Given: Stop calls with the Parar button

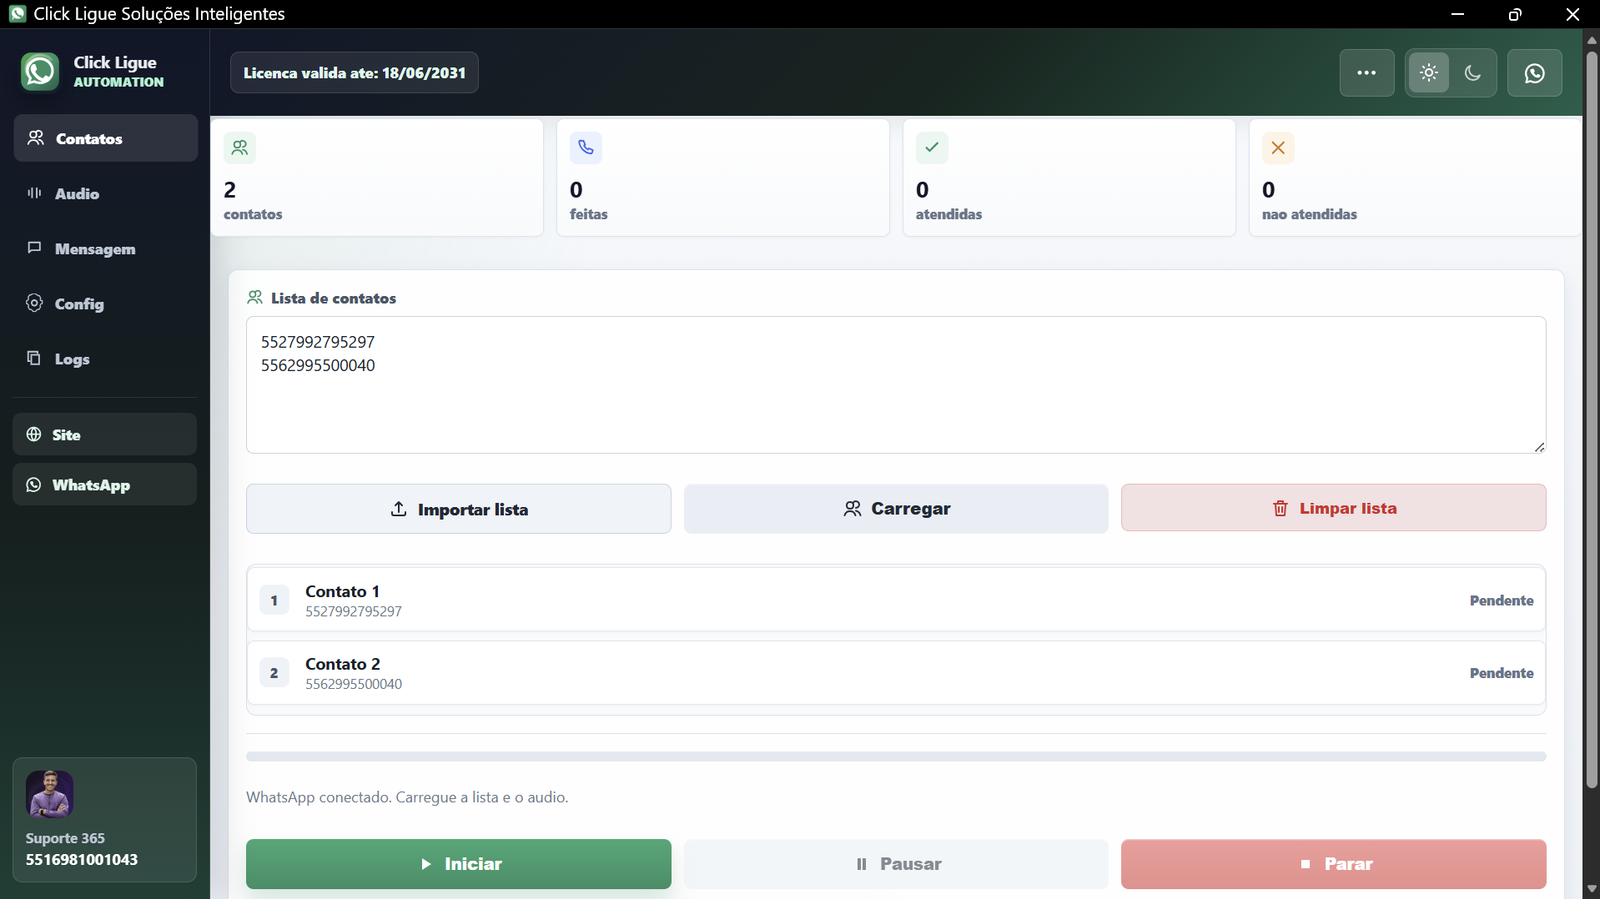Looking at the screenshot, I should (1334, 864).
